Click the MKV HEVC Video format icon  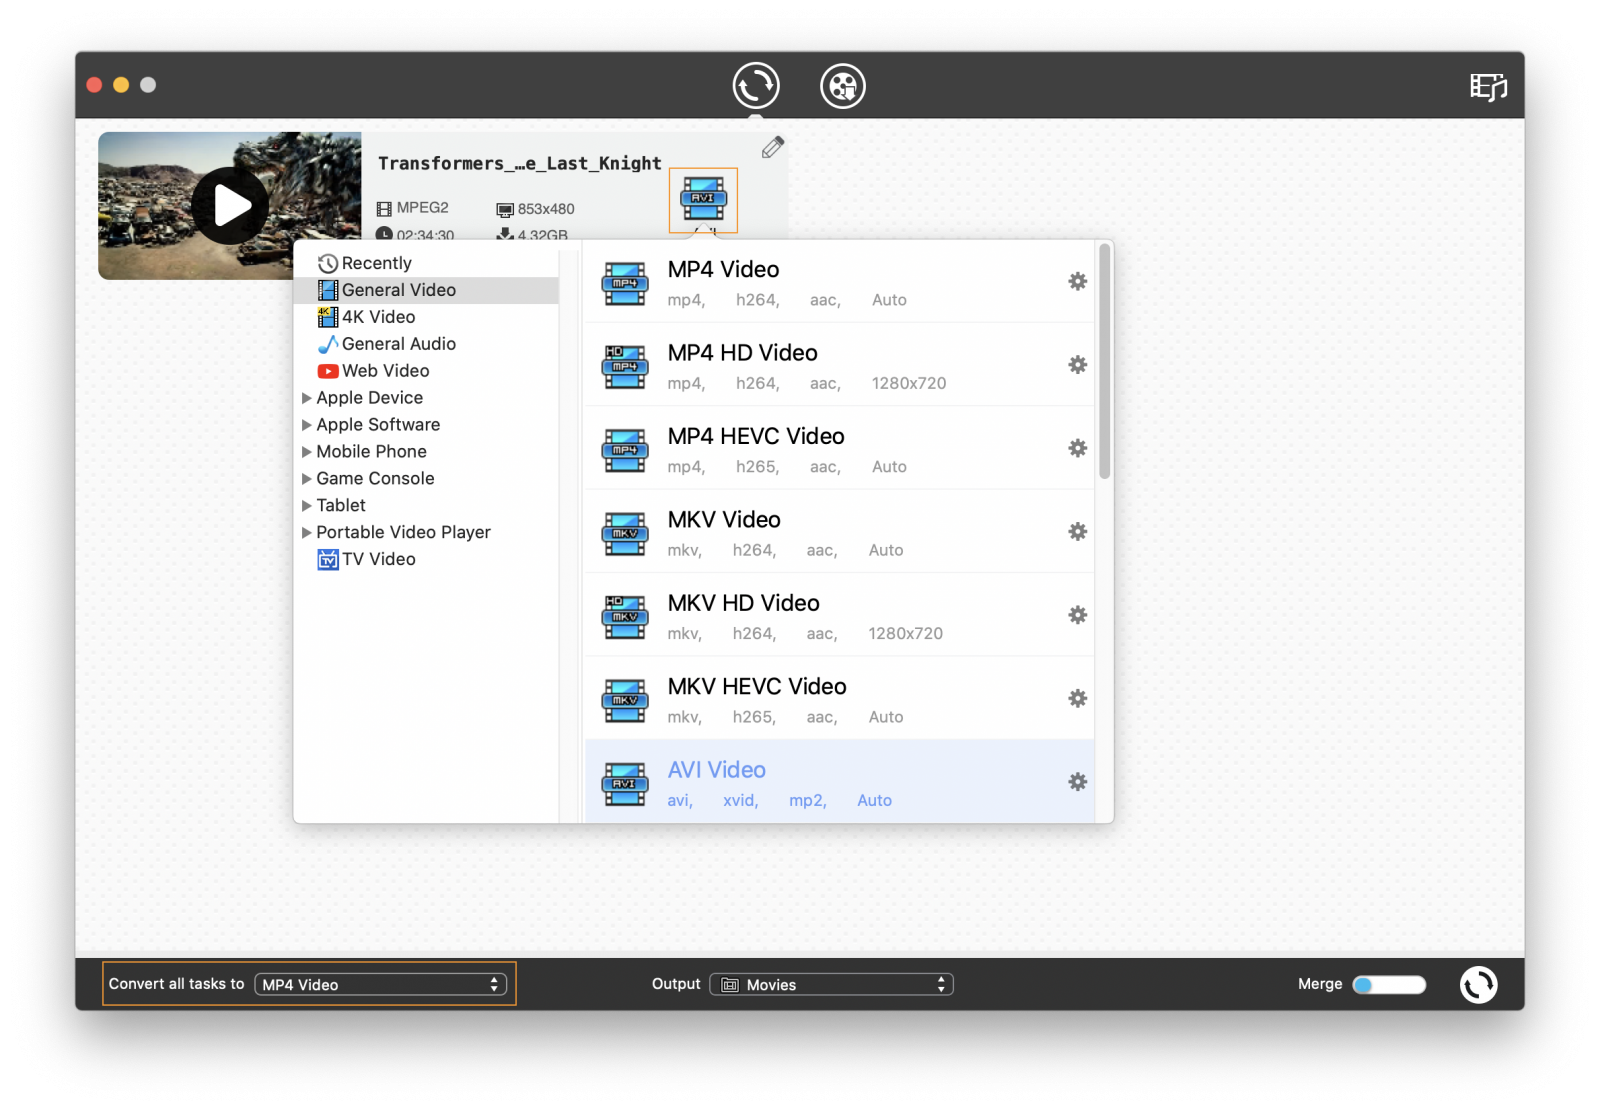pos(625,701)
